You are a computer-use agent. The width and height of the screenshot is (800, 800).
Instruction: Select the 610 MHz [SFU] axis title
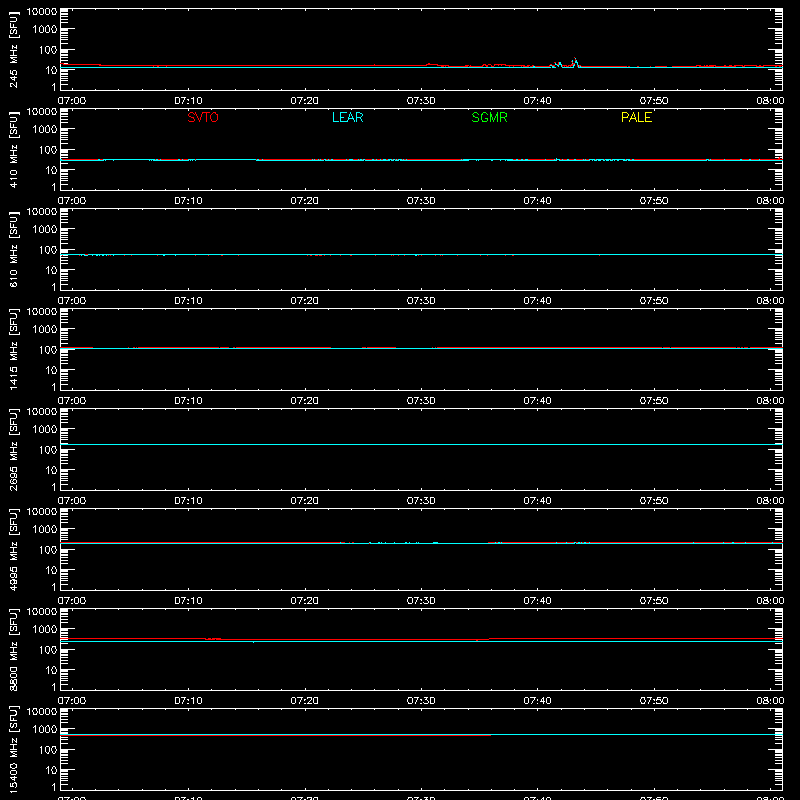click(x=13, y=249)
